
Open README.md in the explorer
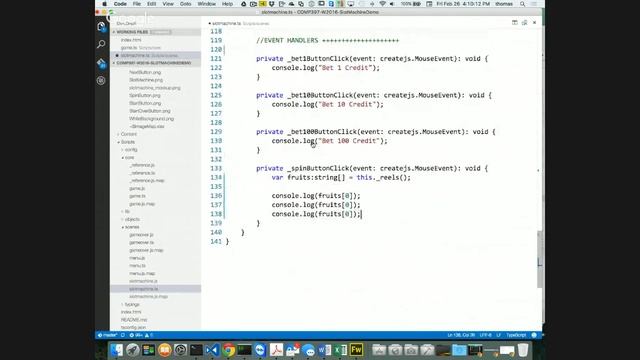point(134,320)
